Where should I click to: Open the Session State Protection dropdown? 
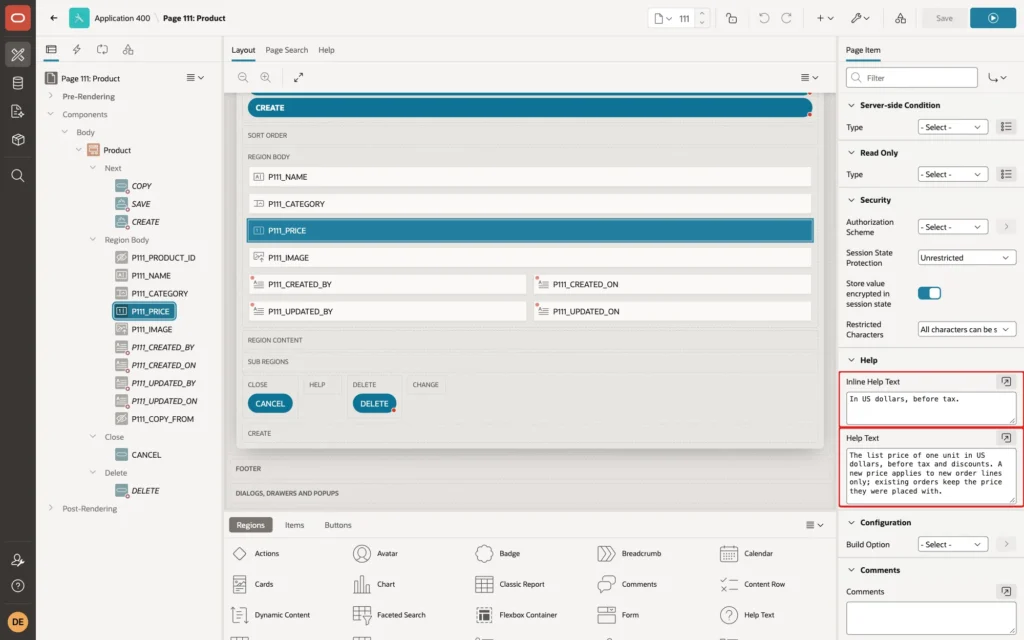(967, 258)
